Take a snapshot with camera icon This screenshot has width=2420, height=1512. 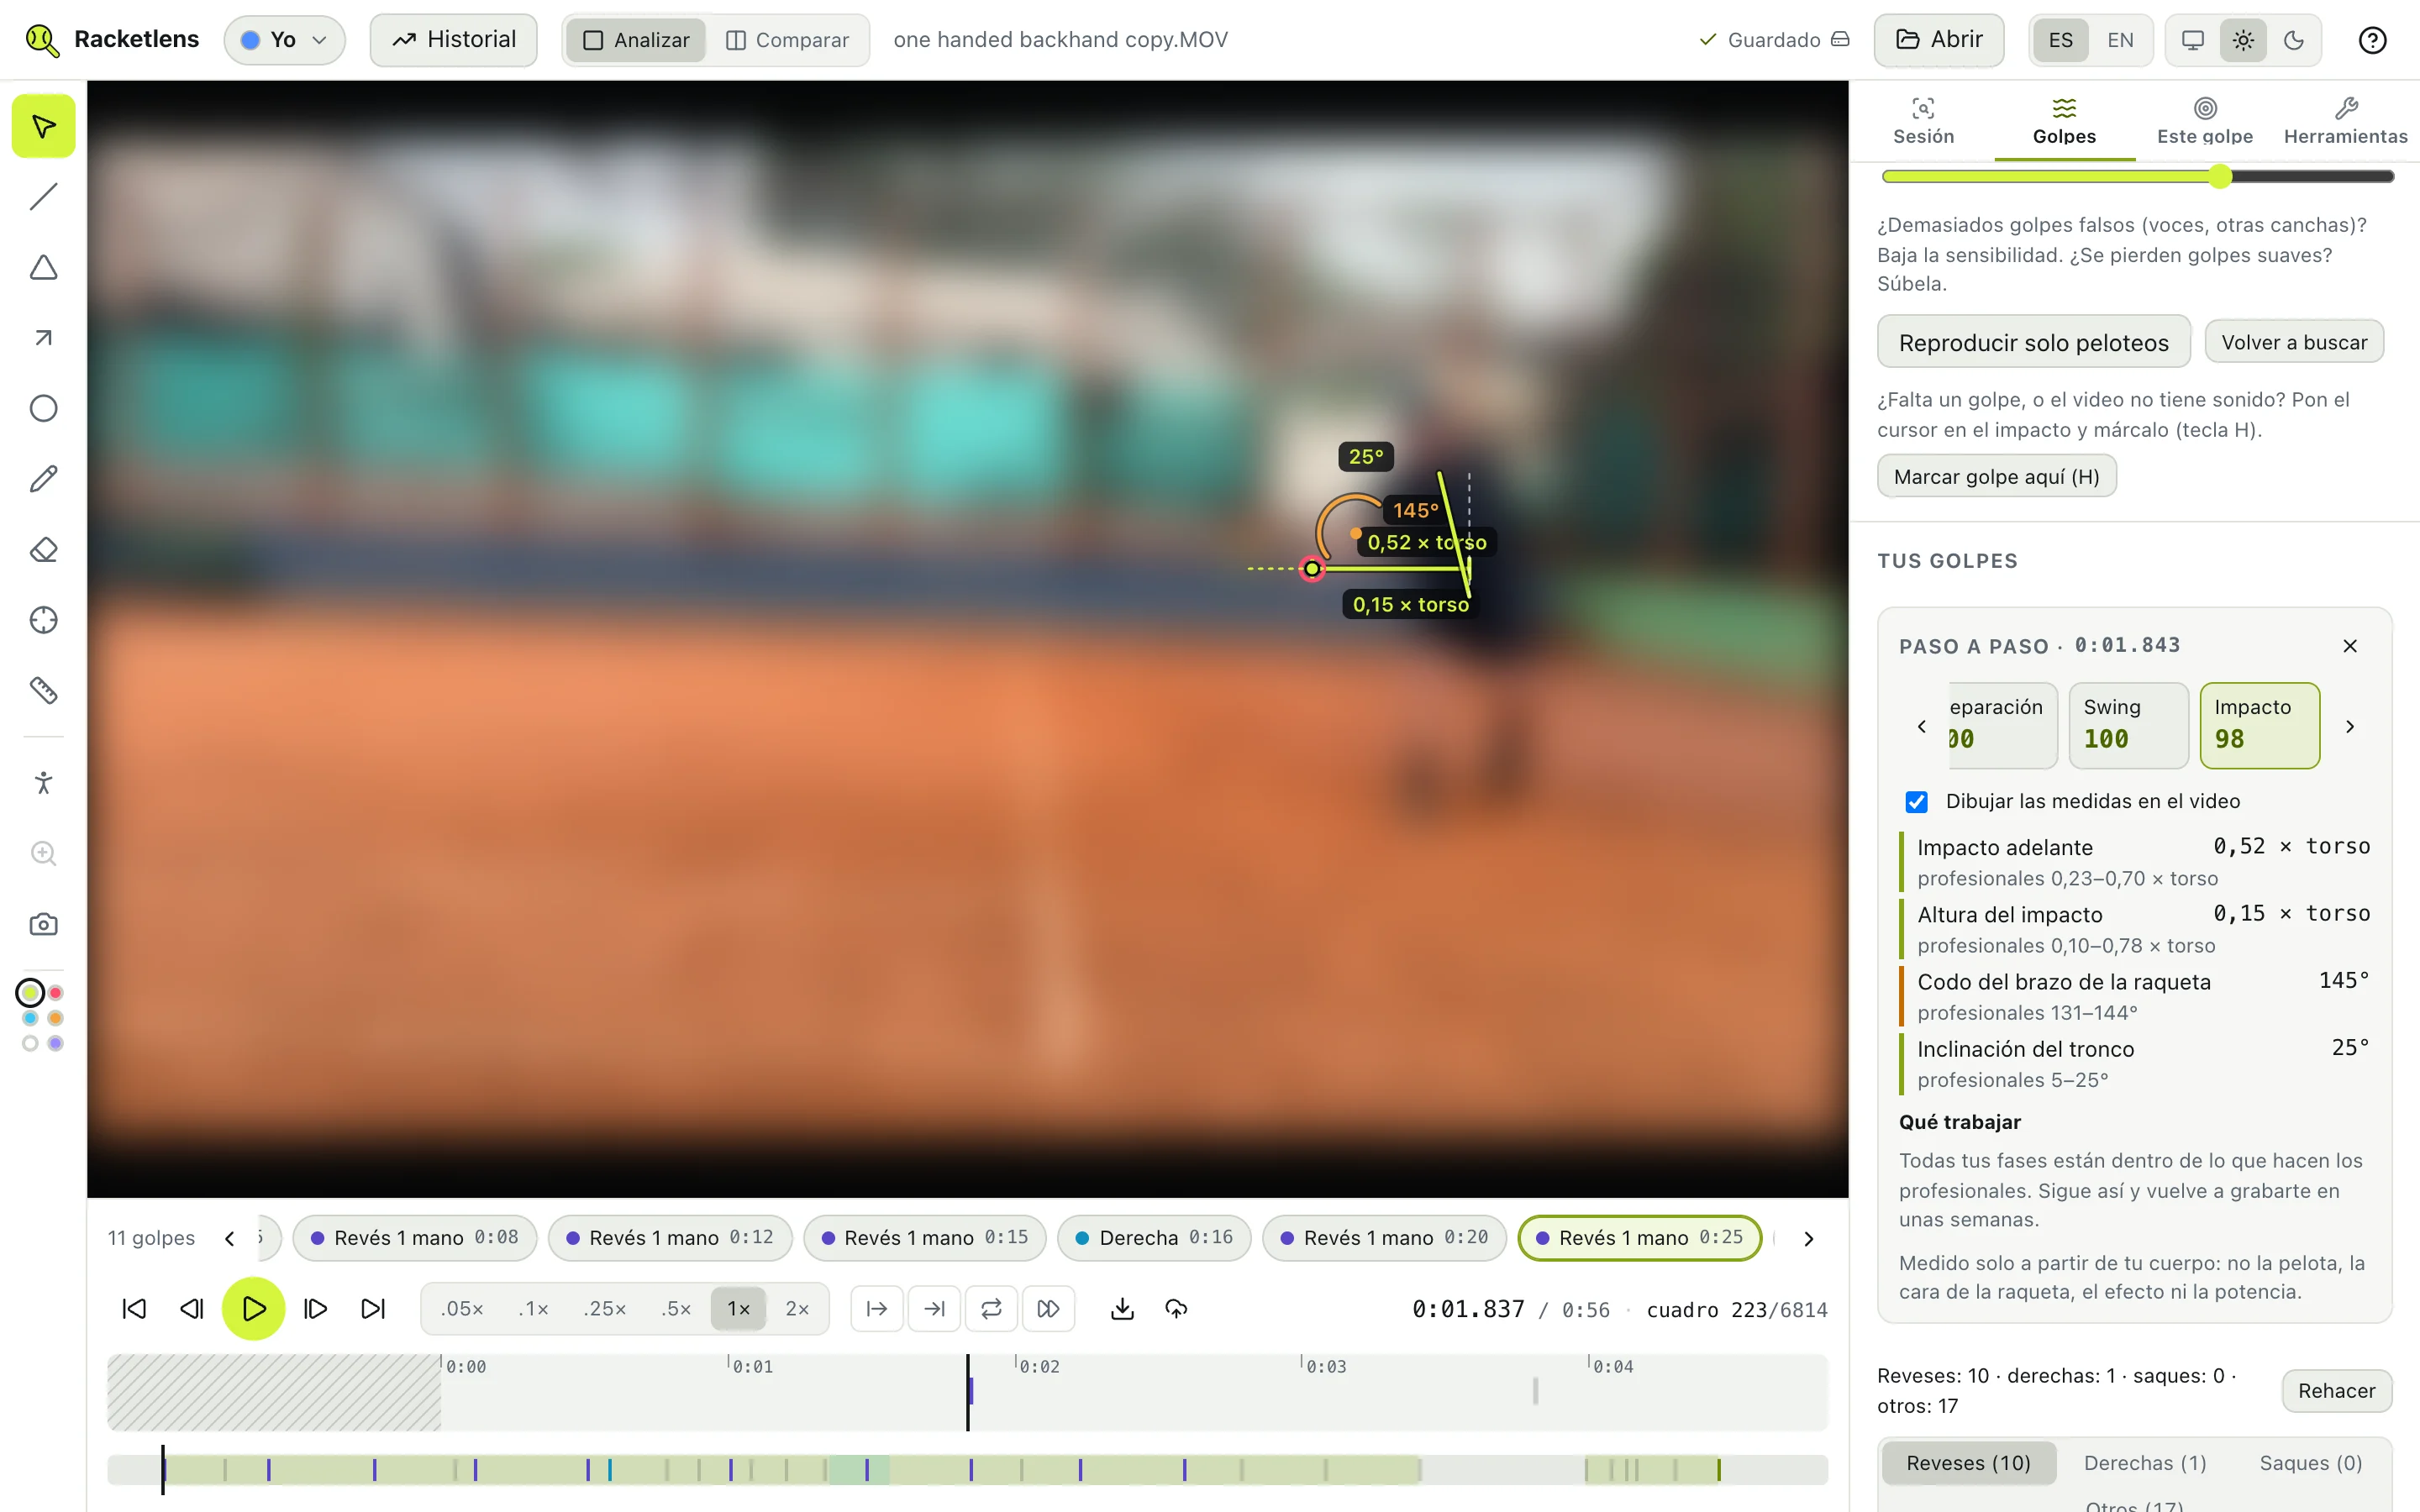(x=43, y=924)
